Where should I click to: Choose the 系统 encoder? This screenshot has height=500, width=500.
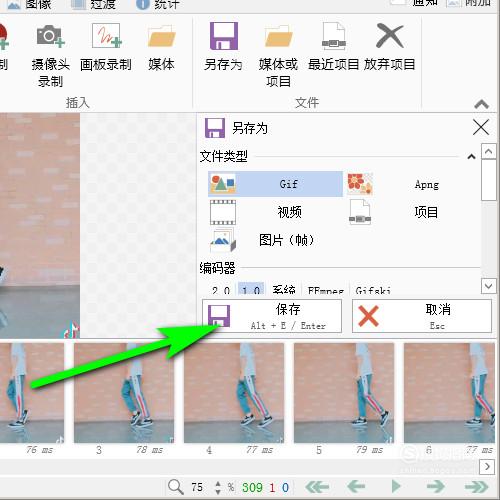tap(284, 289)
